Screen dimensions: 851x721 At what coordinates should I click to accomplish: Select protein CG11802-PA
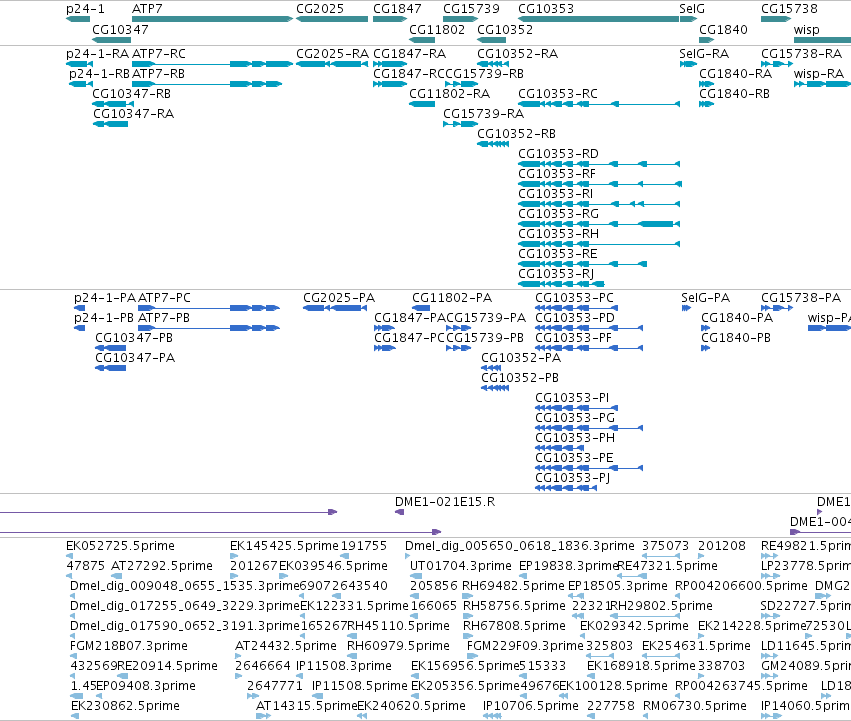coord(421,308)
